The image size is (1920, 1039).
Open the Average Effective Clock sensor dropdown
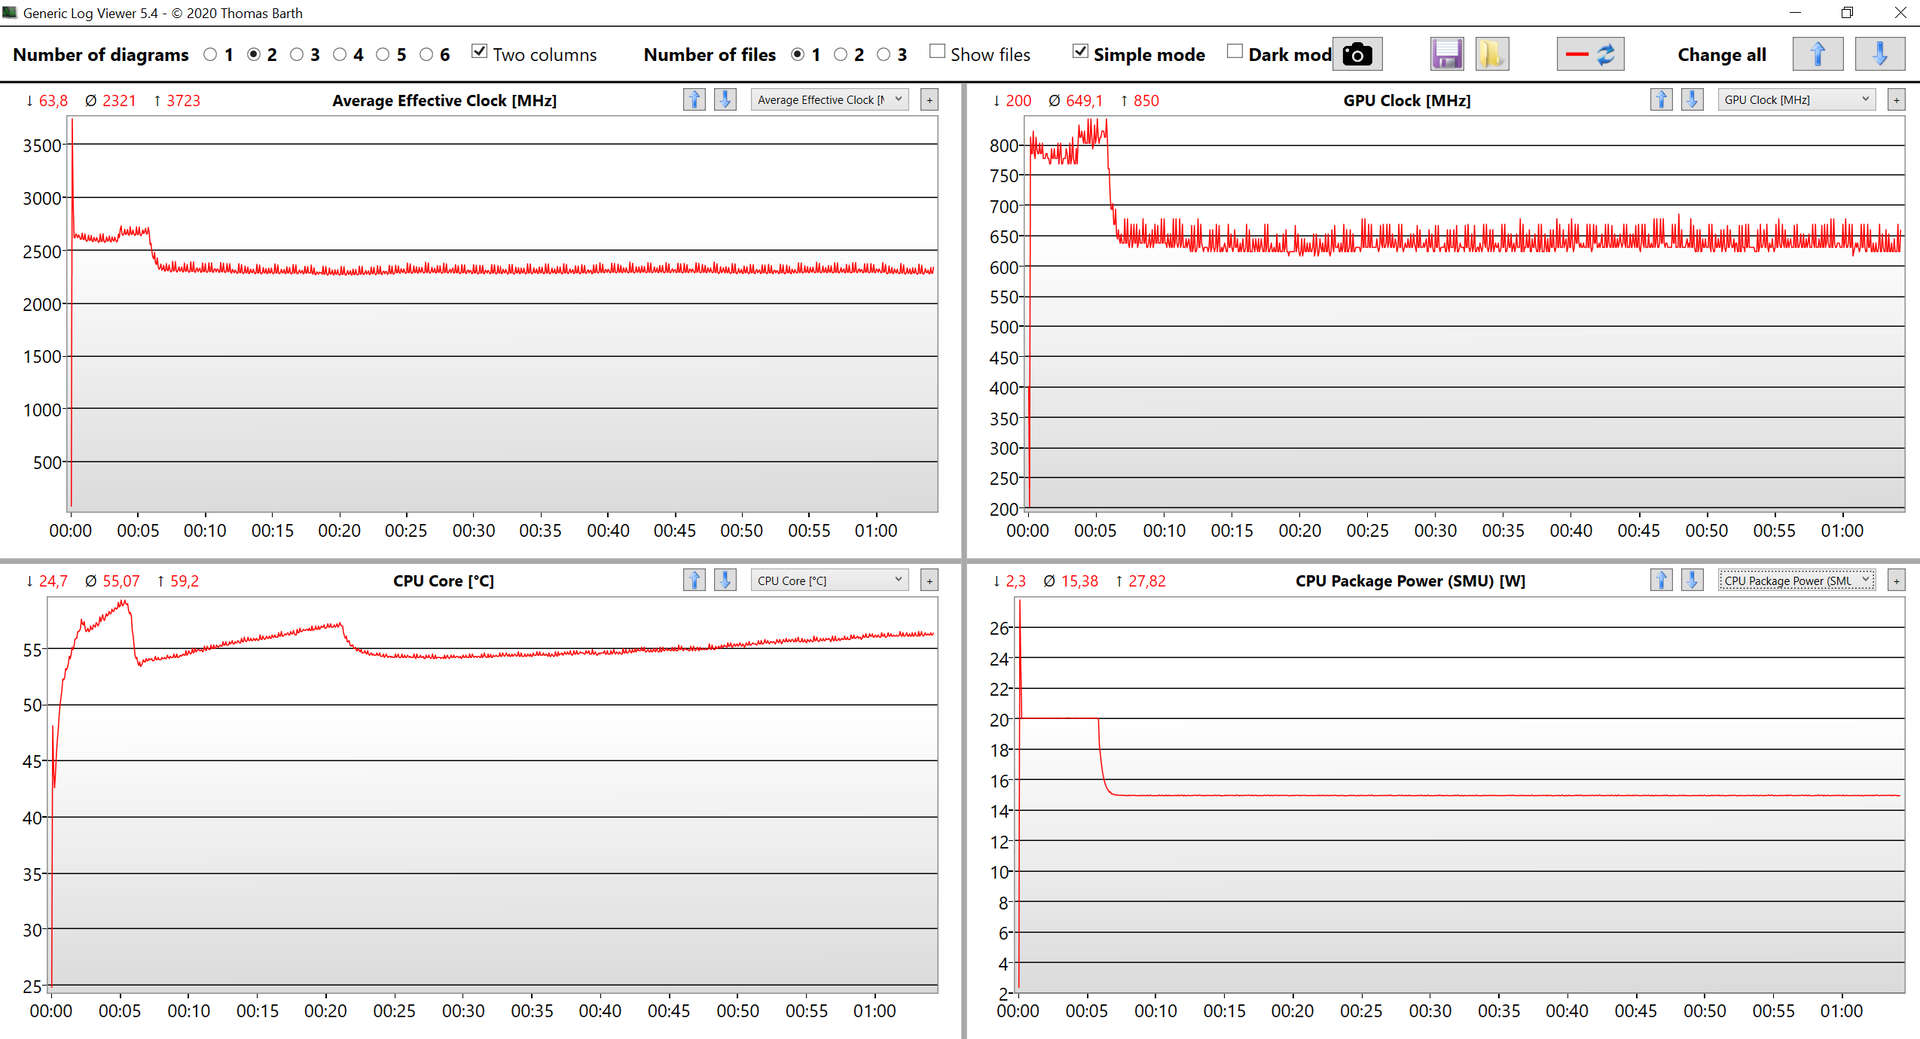pyautogui.click(x=829, y=100)
